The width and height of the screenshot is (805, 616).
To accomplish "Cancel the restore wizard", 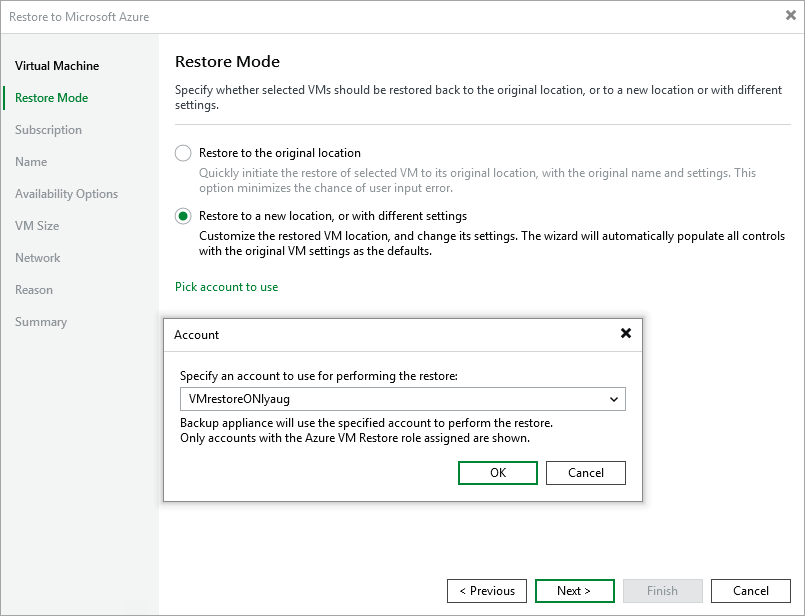I will (750, 590).
